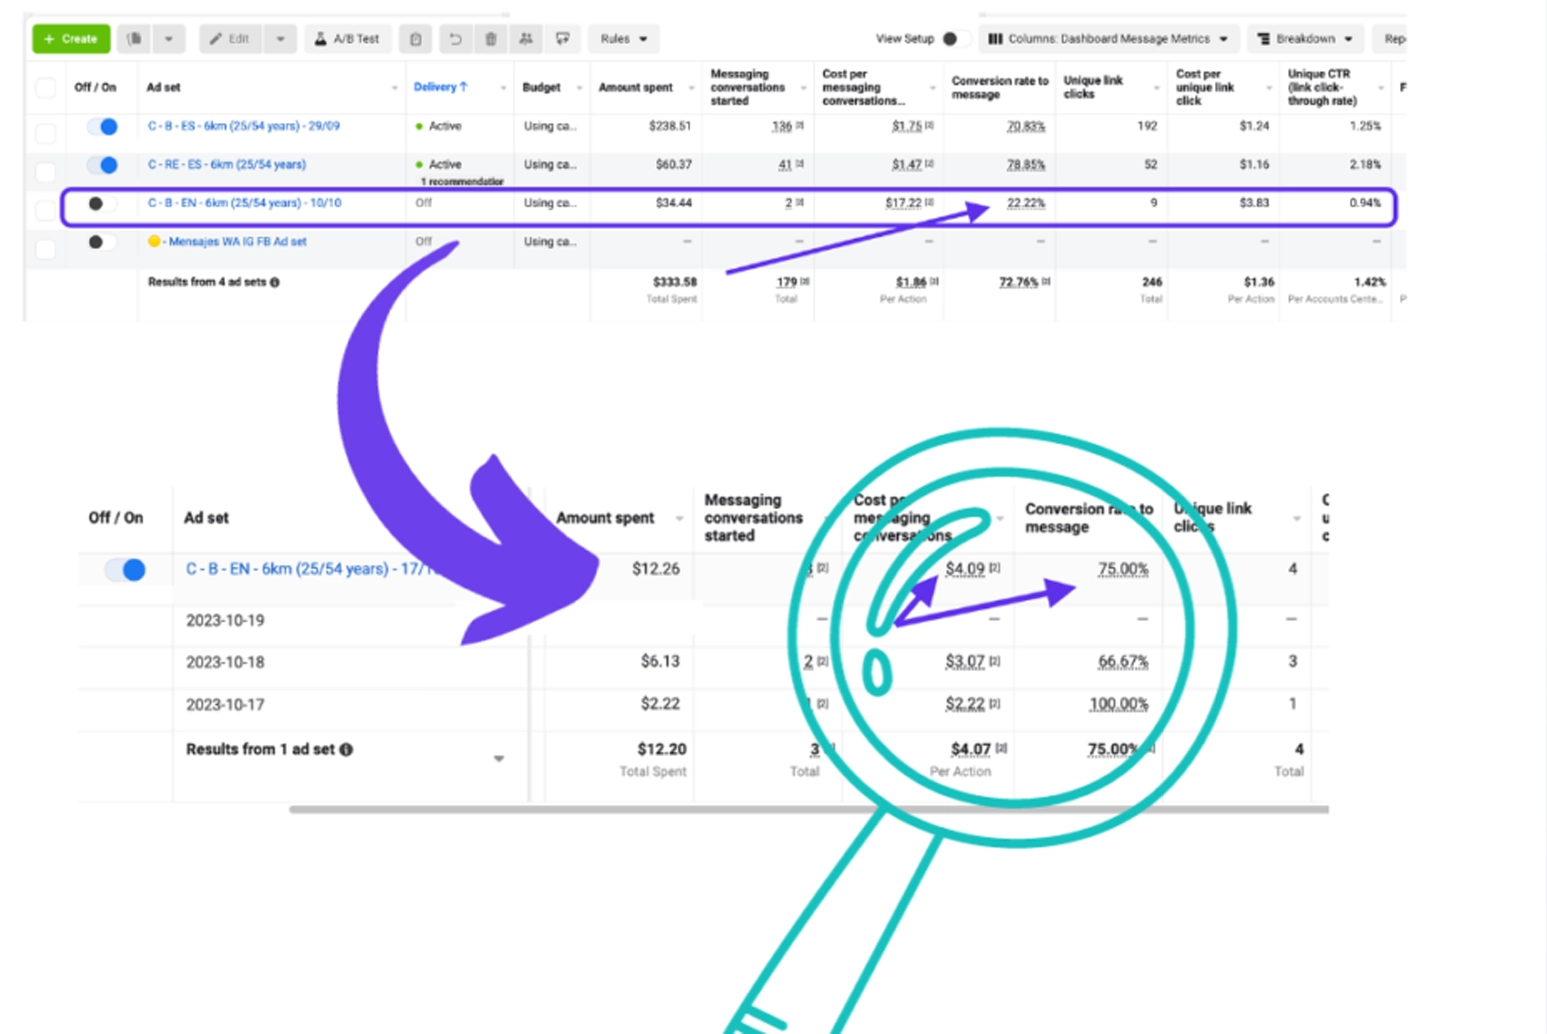Screen dimensions: 1547x1034
Task: Expand the Results from 1 ad set caret
Action: [x=499, y=759]
